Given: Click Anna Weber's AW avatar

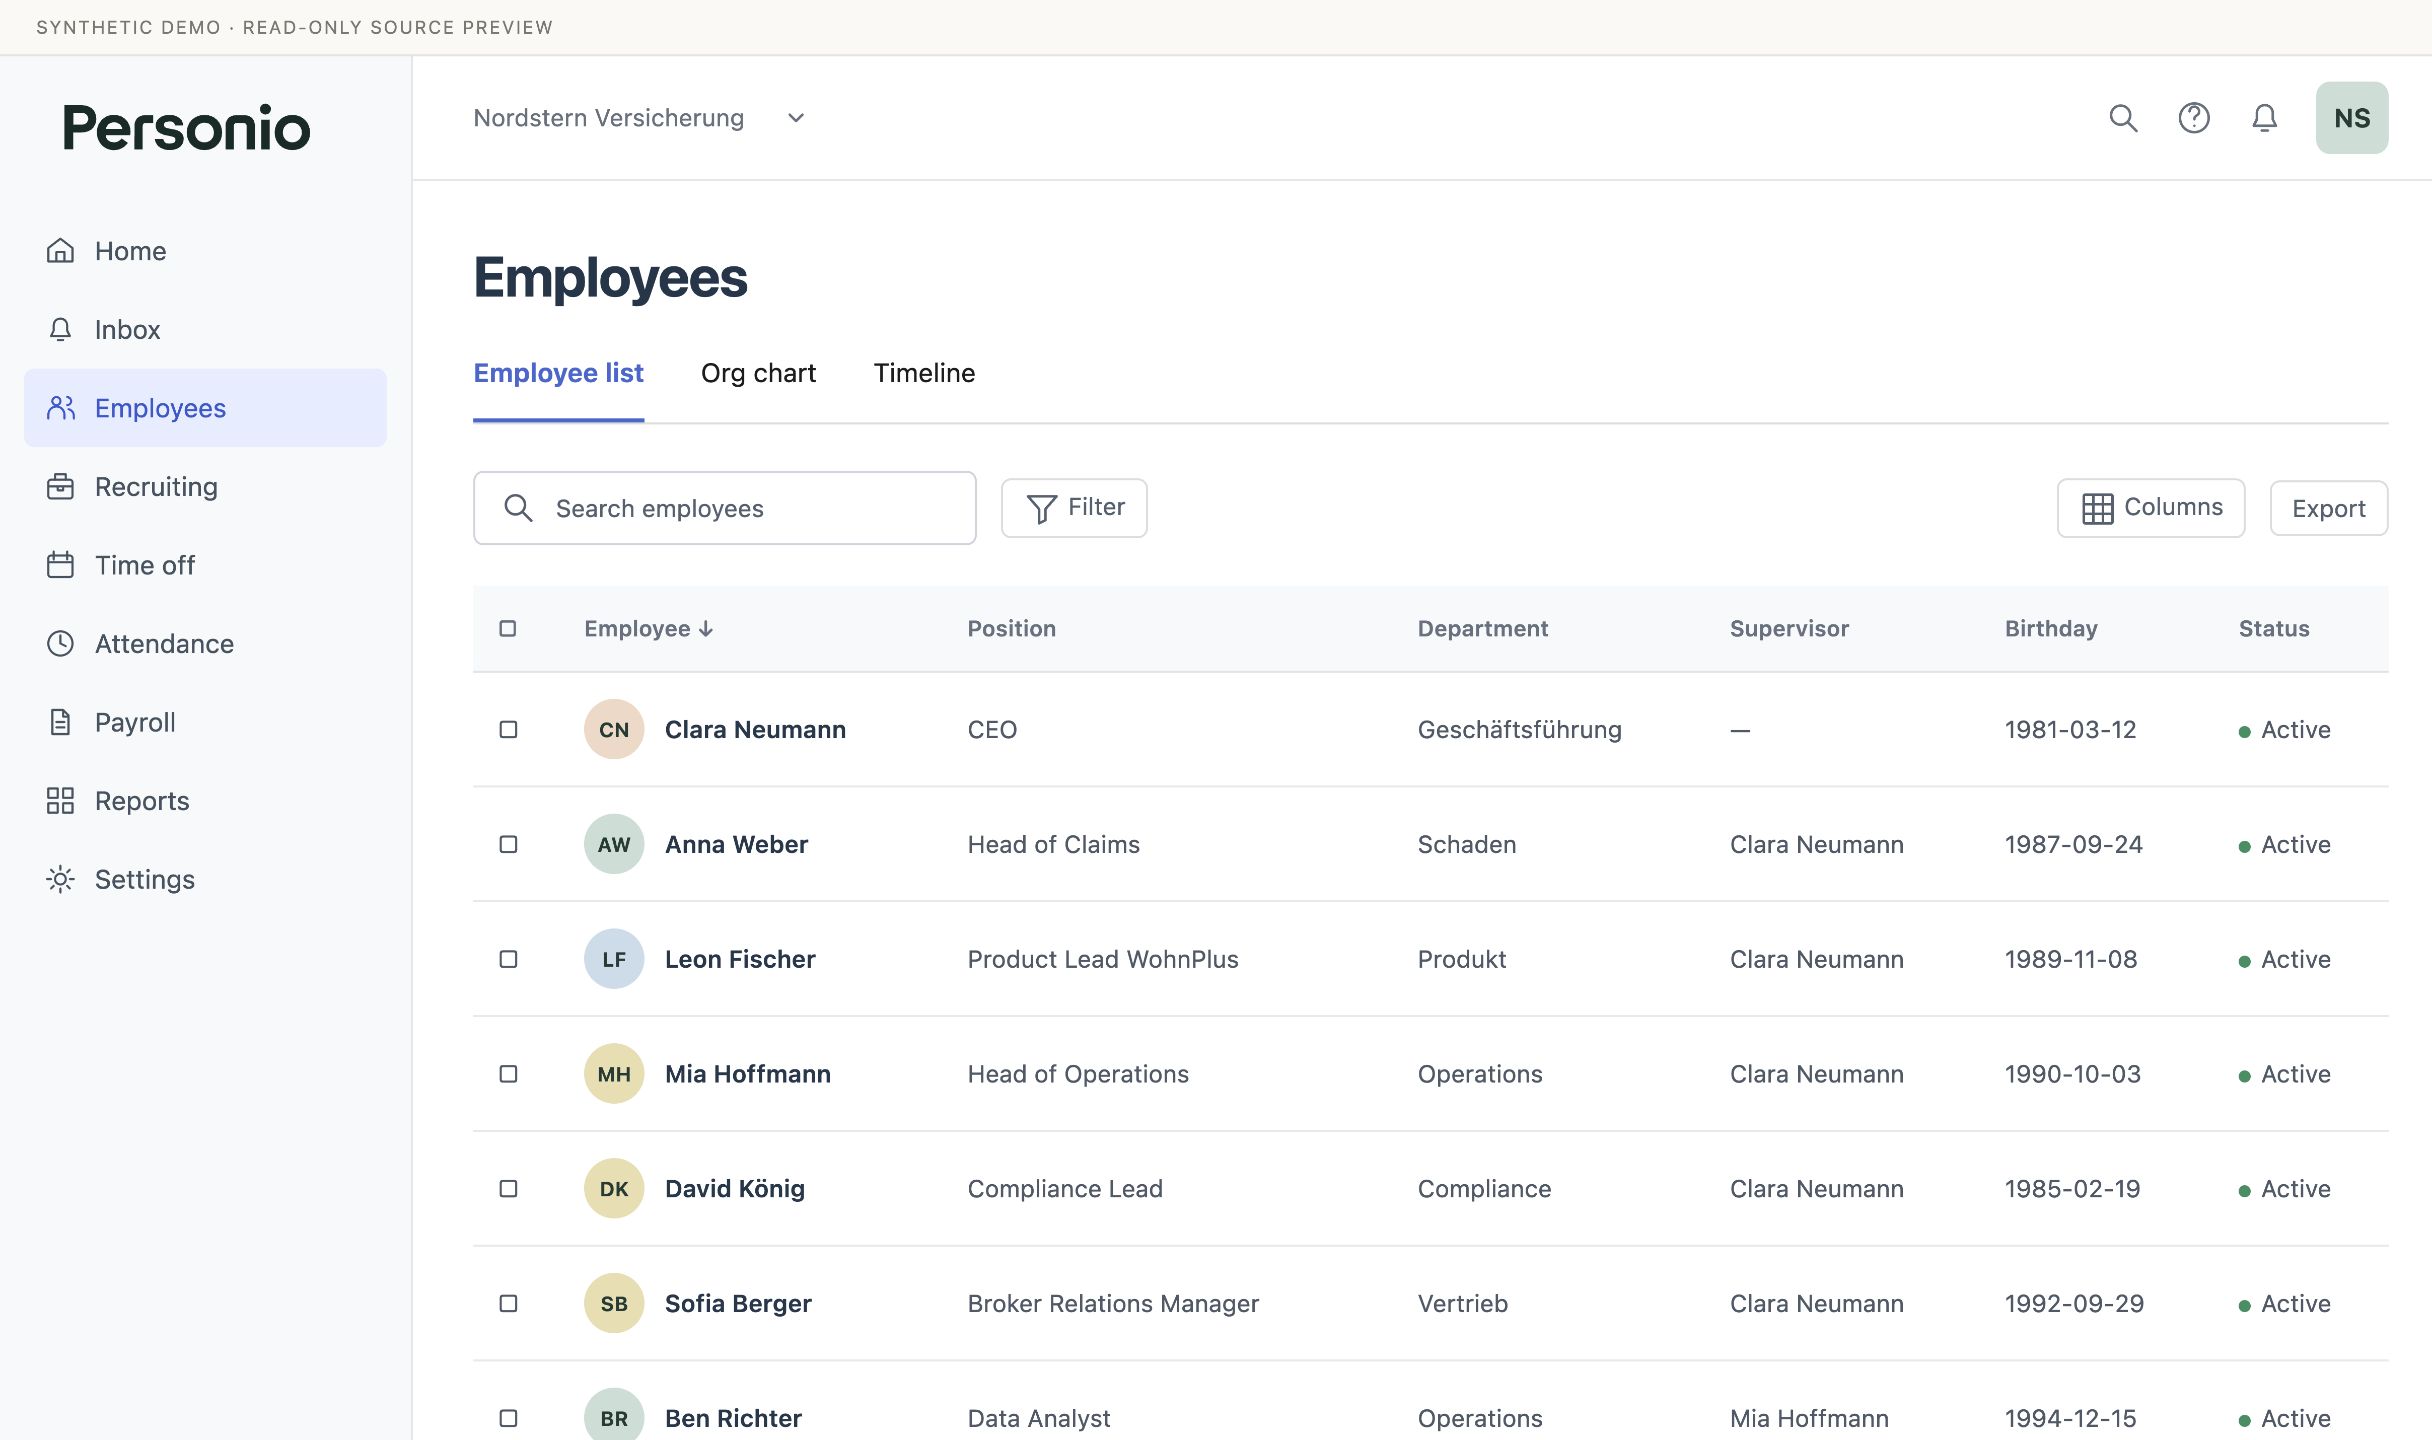Looking at the screenshot, I should (x=614, y=844).
